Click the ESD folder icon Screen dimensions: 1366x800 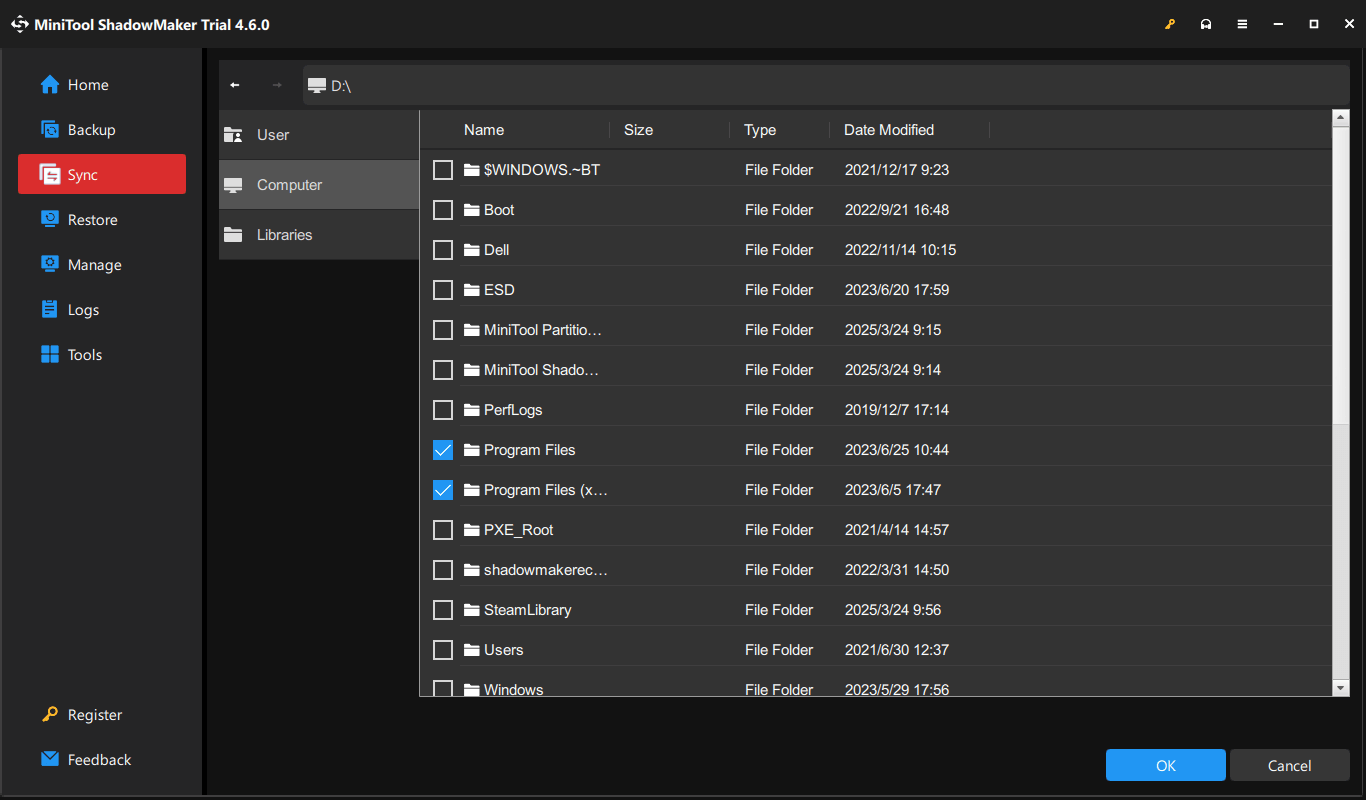coord(472,290)
